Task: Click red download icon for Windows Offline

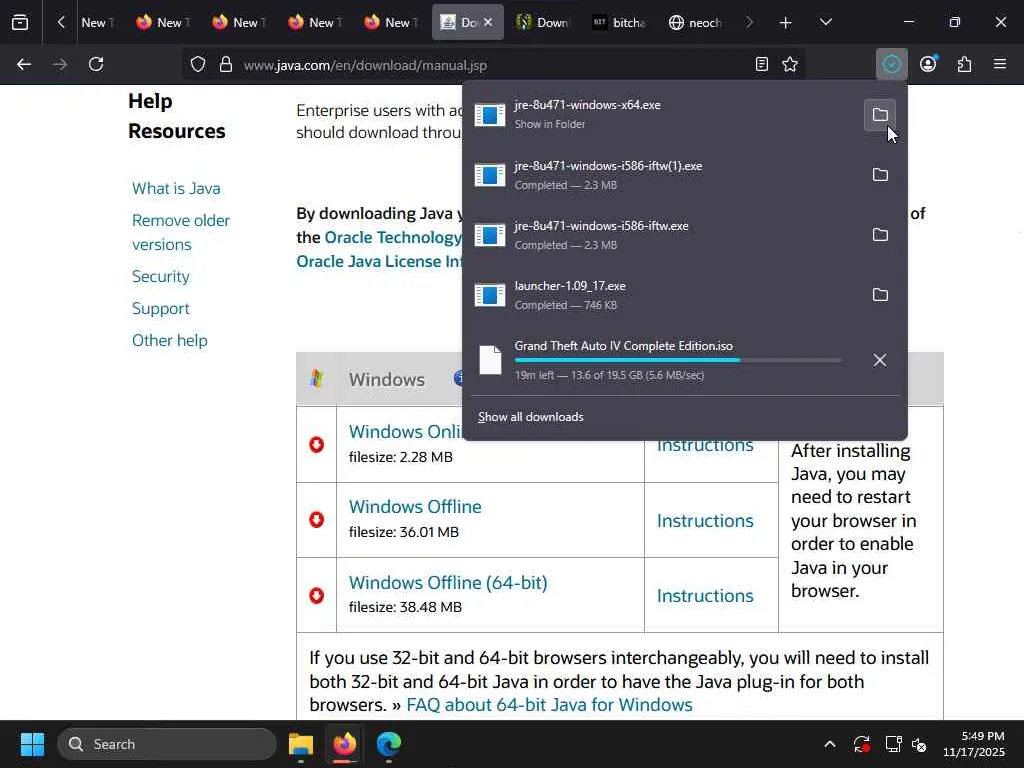Action: coord(317,520)
